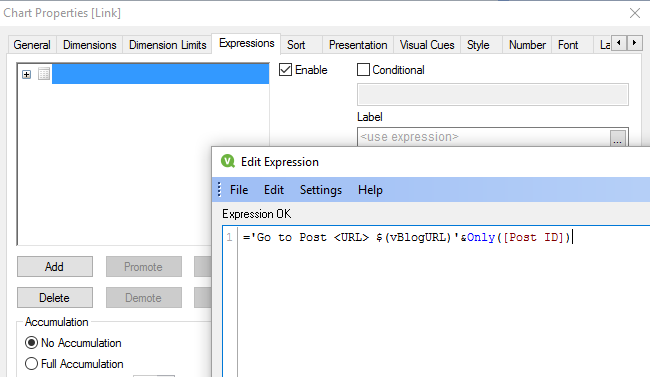Open the Number tab
650x377 pixels.
(x=527, y=45)
